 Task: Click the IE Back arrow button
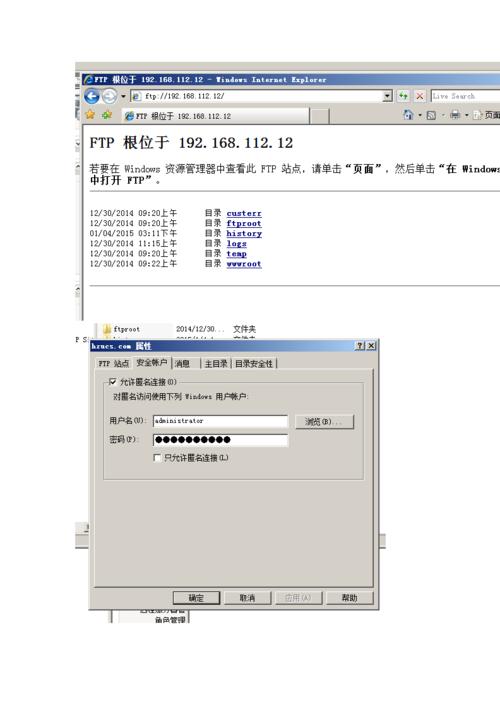92,96
